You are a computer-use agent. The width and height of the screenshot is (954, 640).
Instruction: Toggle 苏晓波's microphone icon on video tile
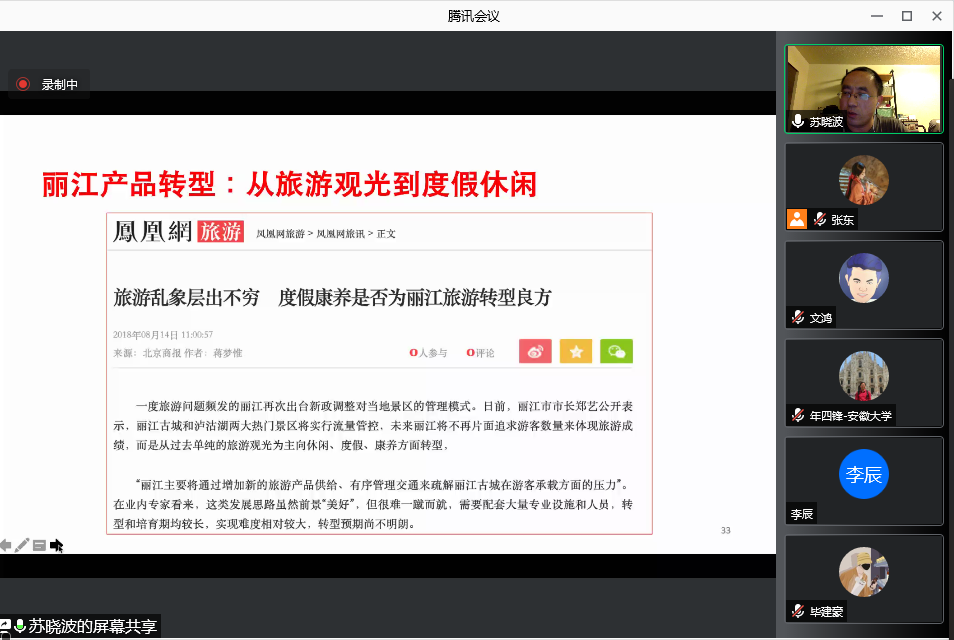(x=798, y=121)
